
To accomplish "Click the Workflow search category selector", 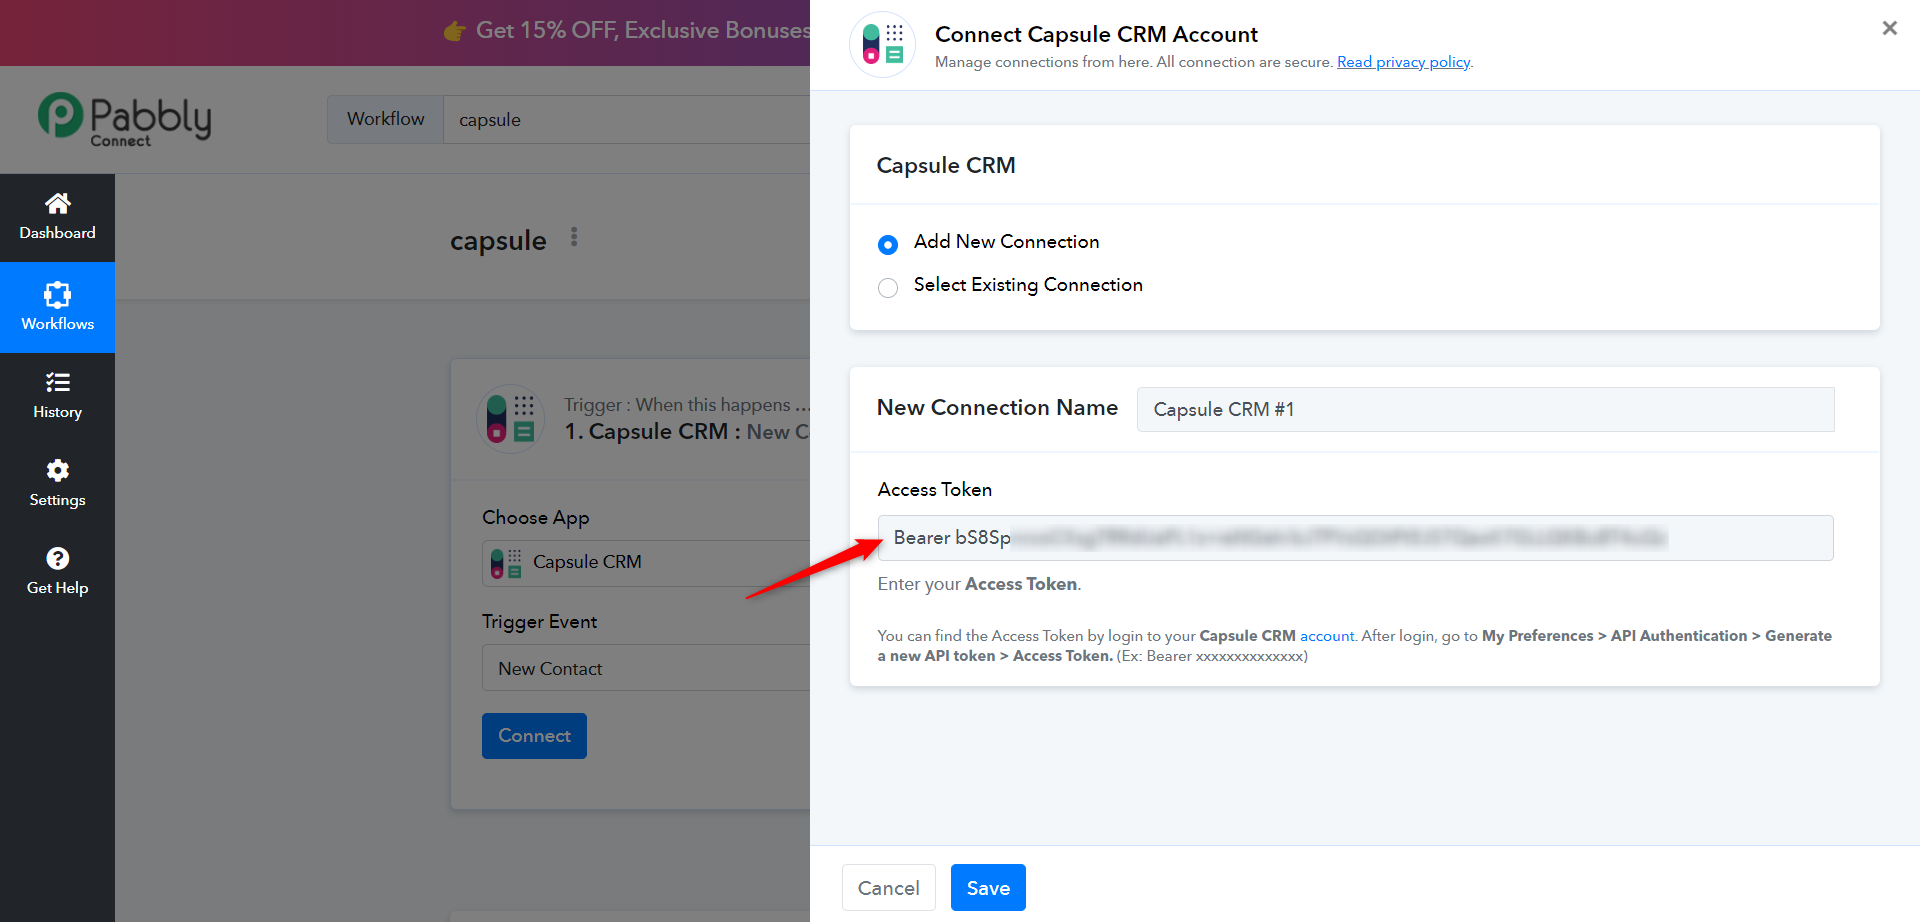I will (x=385, y=119).
